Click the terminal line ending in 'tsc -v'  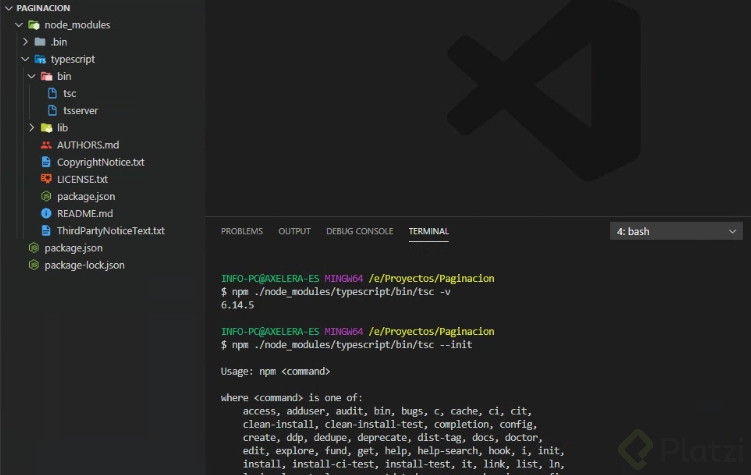(336, 292)
